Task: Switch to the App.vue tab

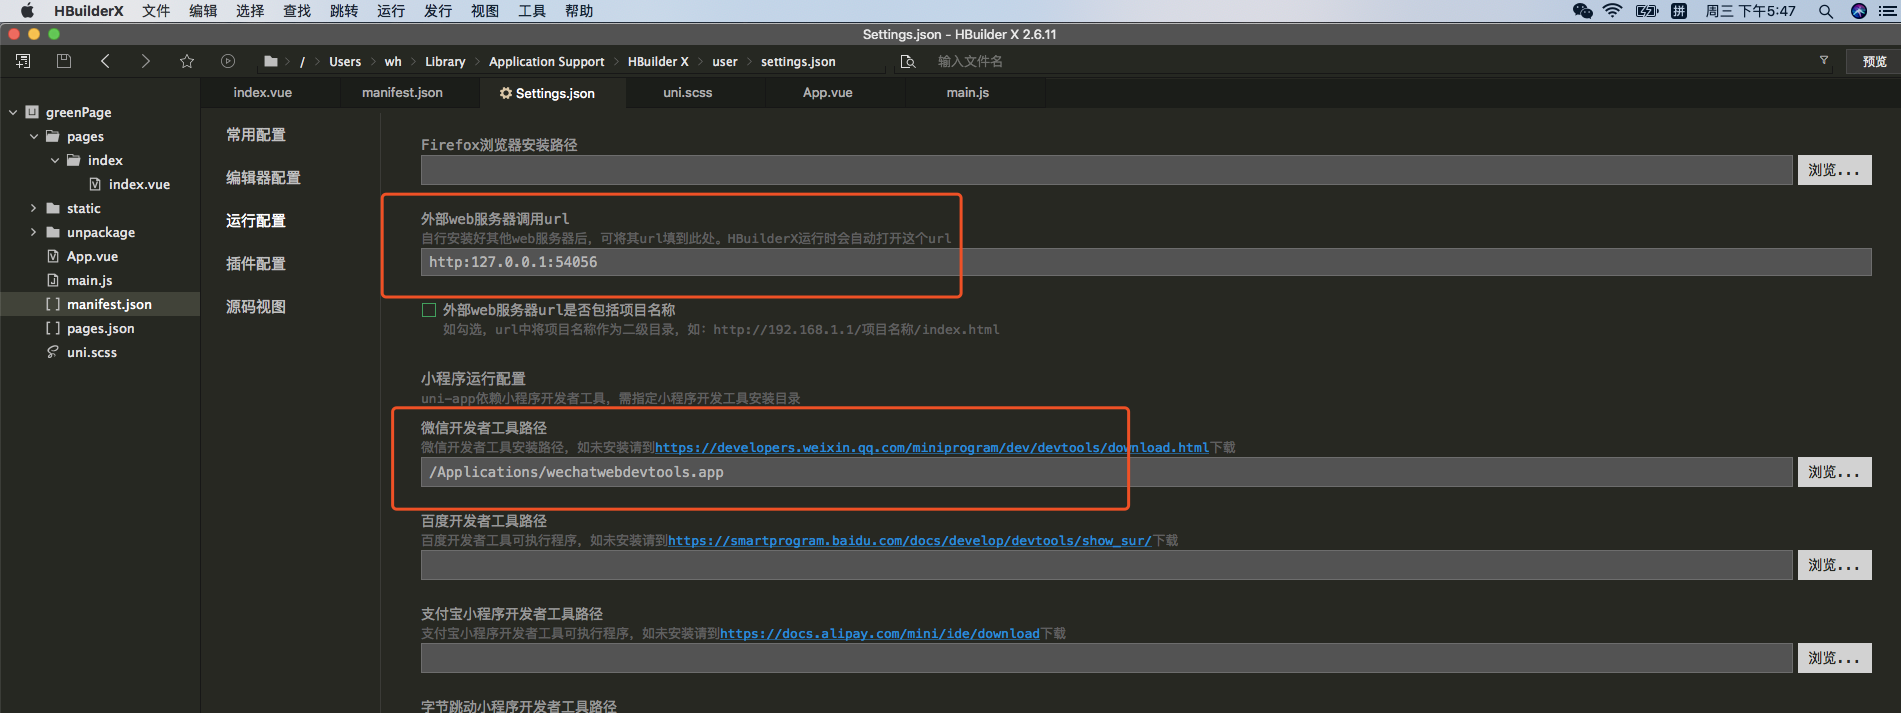Action: click(x=828, y=92)
